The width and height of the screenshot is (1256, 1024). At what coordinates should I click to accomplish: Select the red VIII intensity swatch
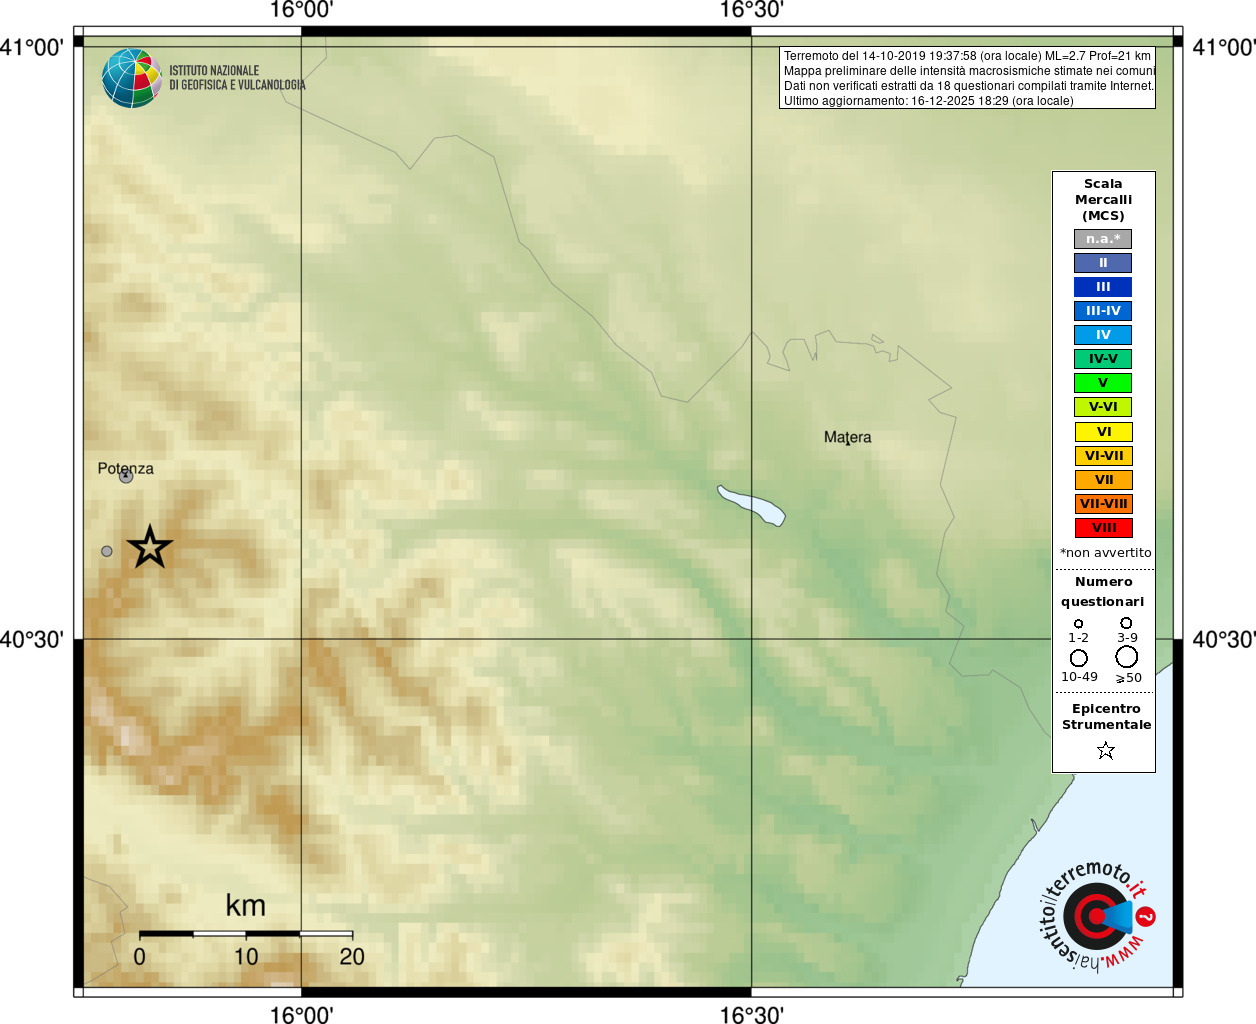pyautogui.click(x=1103, y=528)
